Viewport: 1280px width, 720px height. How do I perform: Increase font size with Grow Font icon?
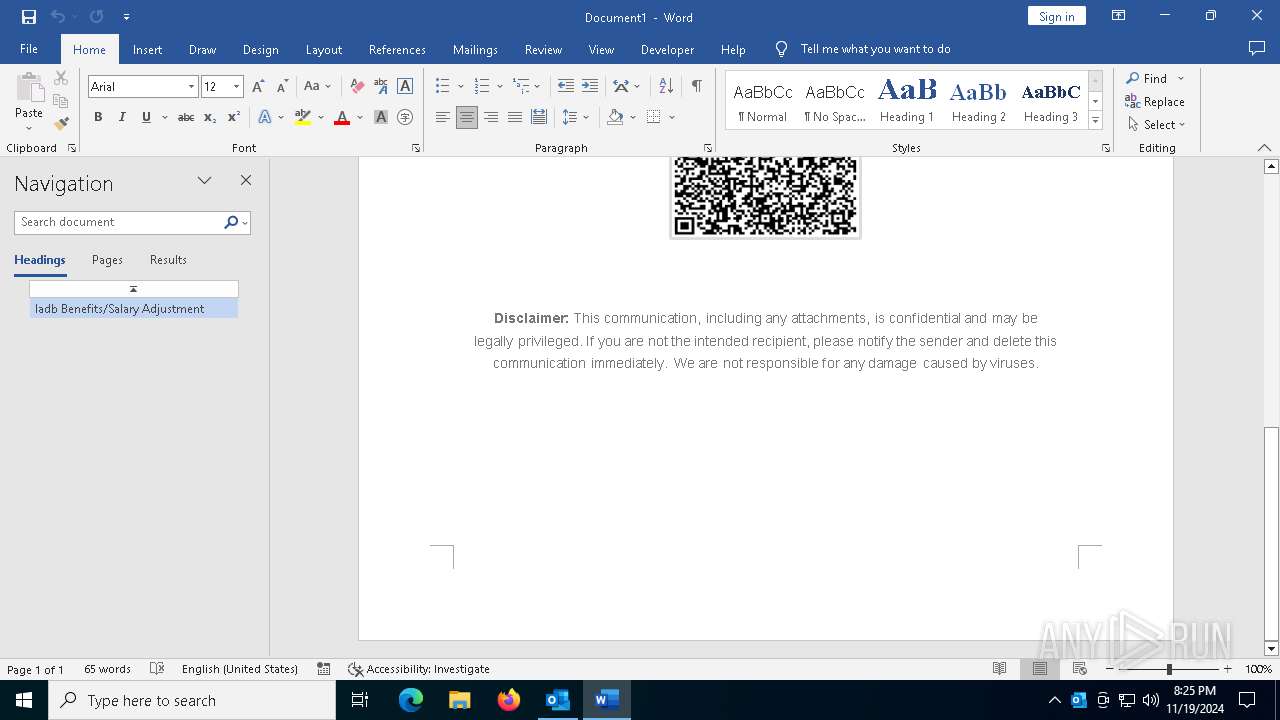pyautogui.click(x=258, y=87)
